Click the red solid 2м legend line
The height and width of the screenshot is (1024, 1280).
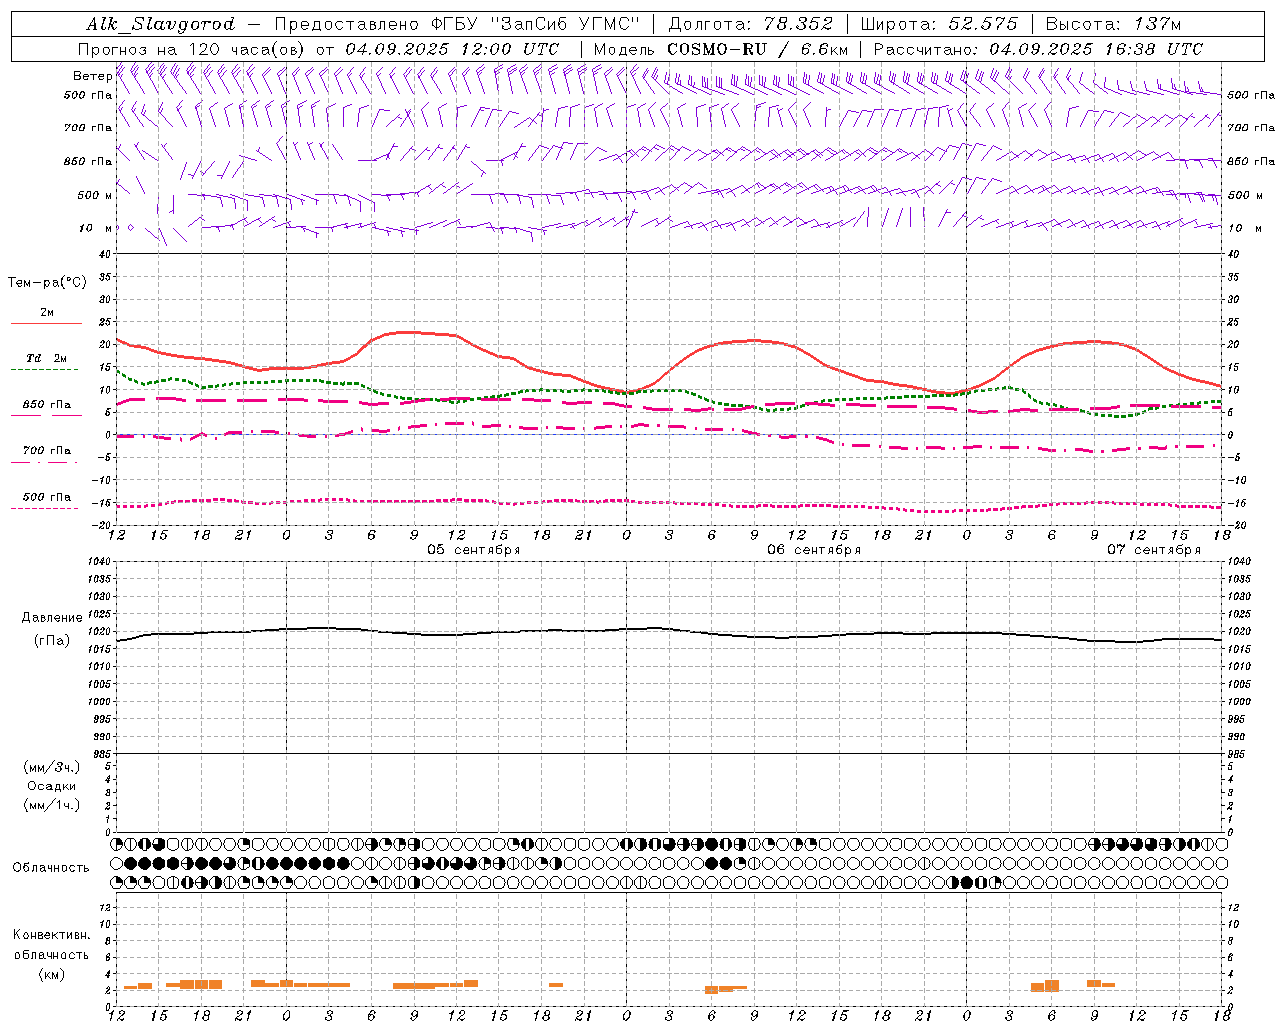[46, 323]
